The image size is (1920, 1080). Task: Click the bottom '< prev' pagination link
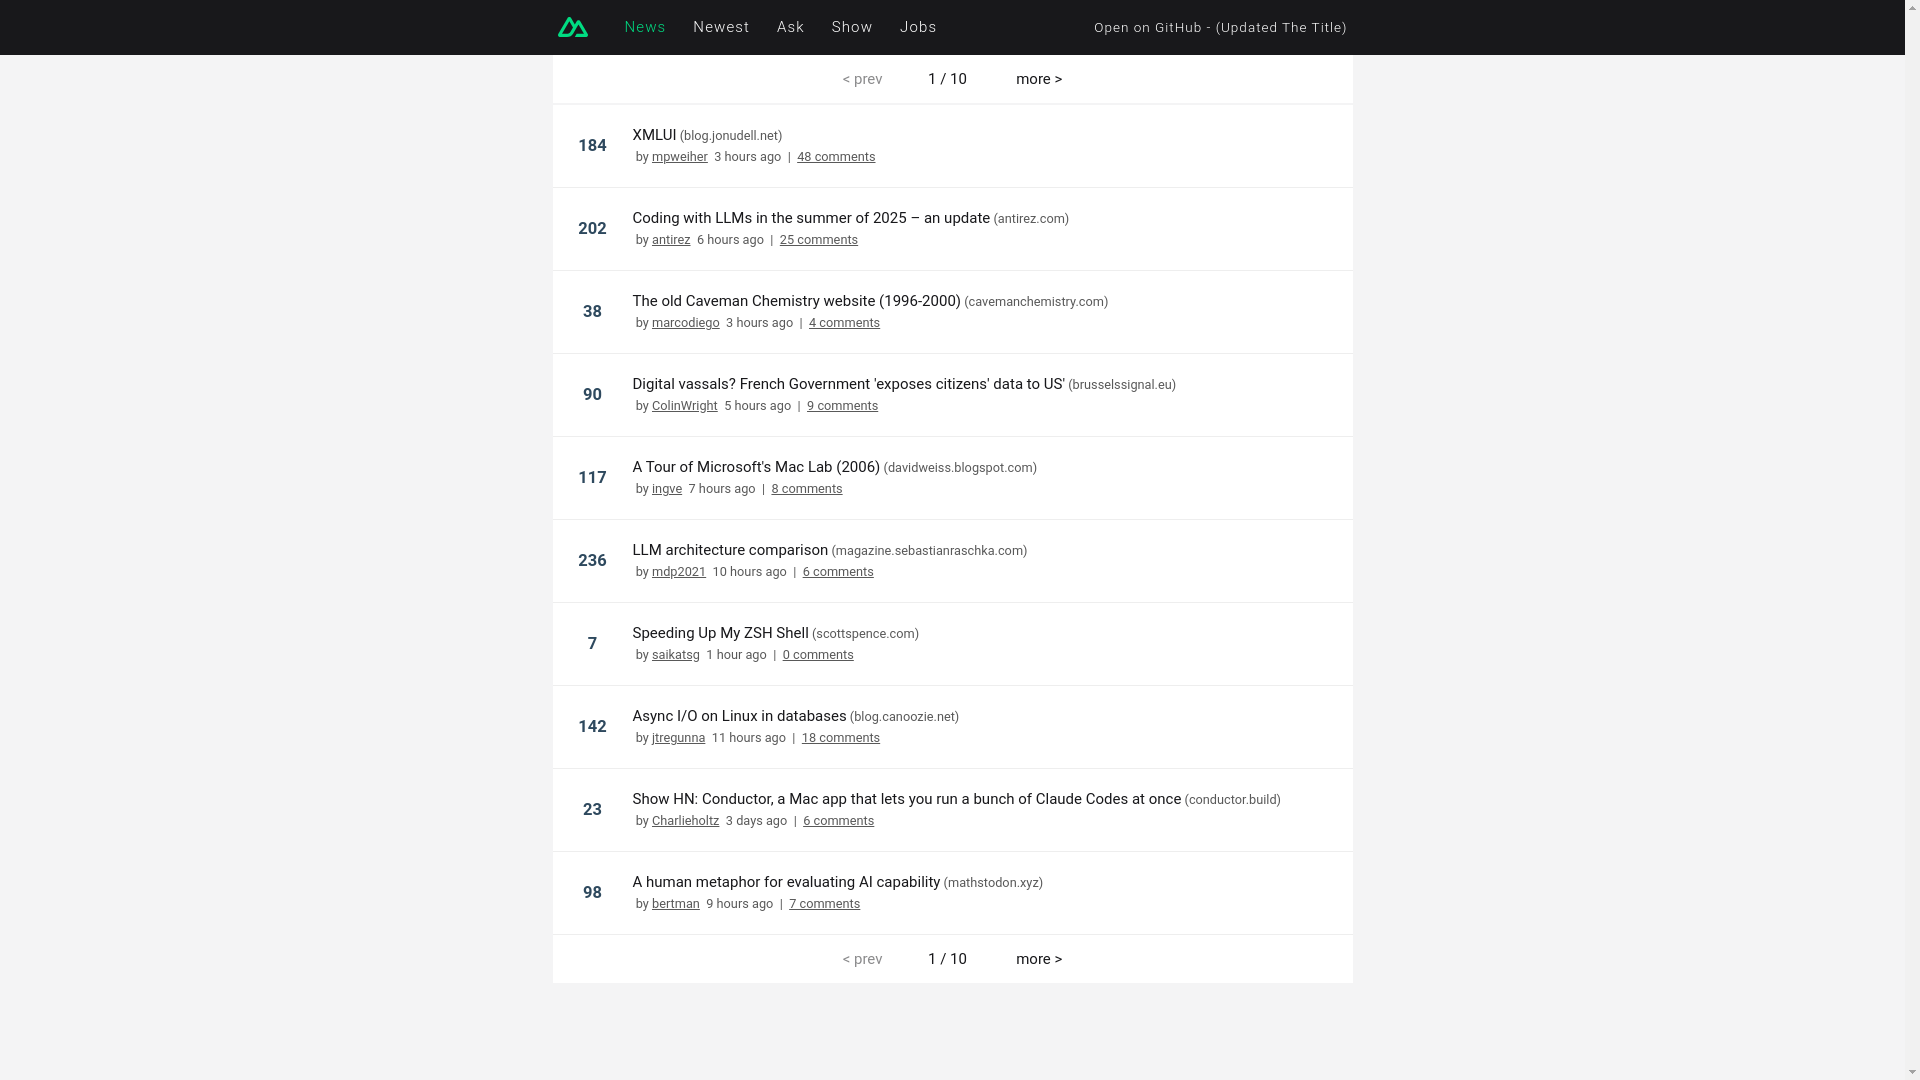(862, 959)
